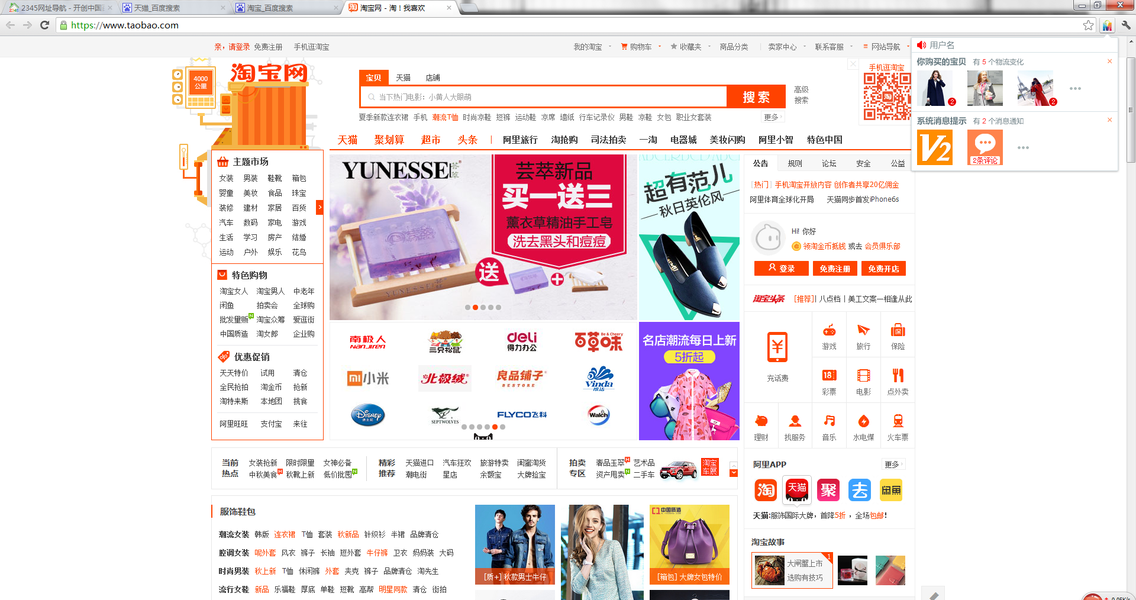Open the 找服务 service icon
1136x600 pixels.
click(795, 421)
